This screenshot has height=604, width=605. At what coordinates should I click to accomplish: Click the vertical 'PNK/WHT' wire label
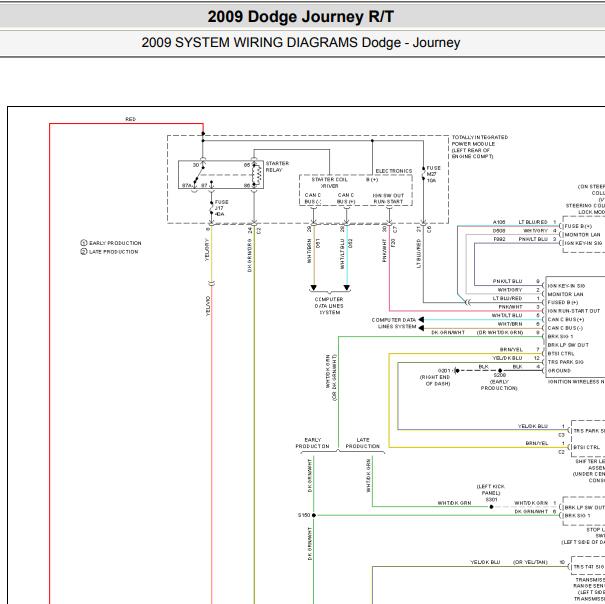click(x=384, y=250)
